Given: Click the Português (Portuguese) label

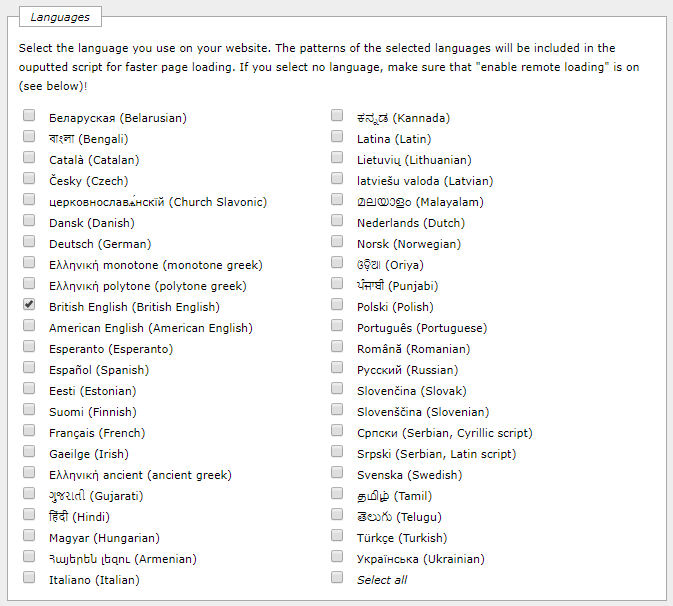Looking at the screenshot, I should pyautogui.click(x=422, y=328).
